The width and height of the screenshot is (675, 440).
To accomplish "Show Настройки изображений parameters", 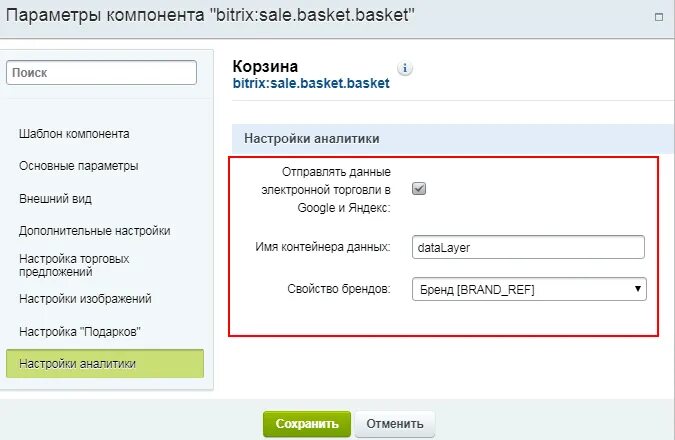I will [85, 298].
